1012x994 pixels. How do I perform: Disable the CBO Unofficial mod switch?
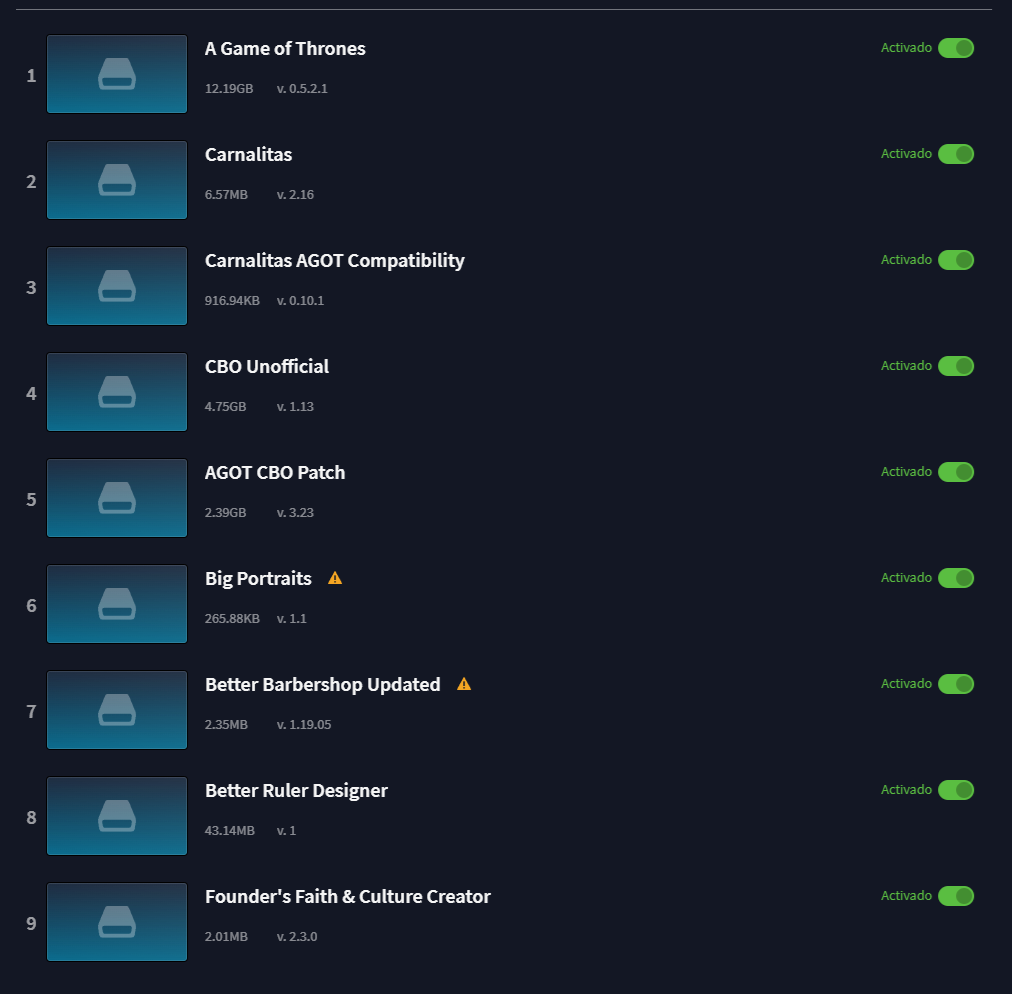pyautogui.click(x=956, y=366)
